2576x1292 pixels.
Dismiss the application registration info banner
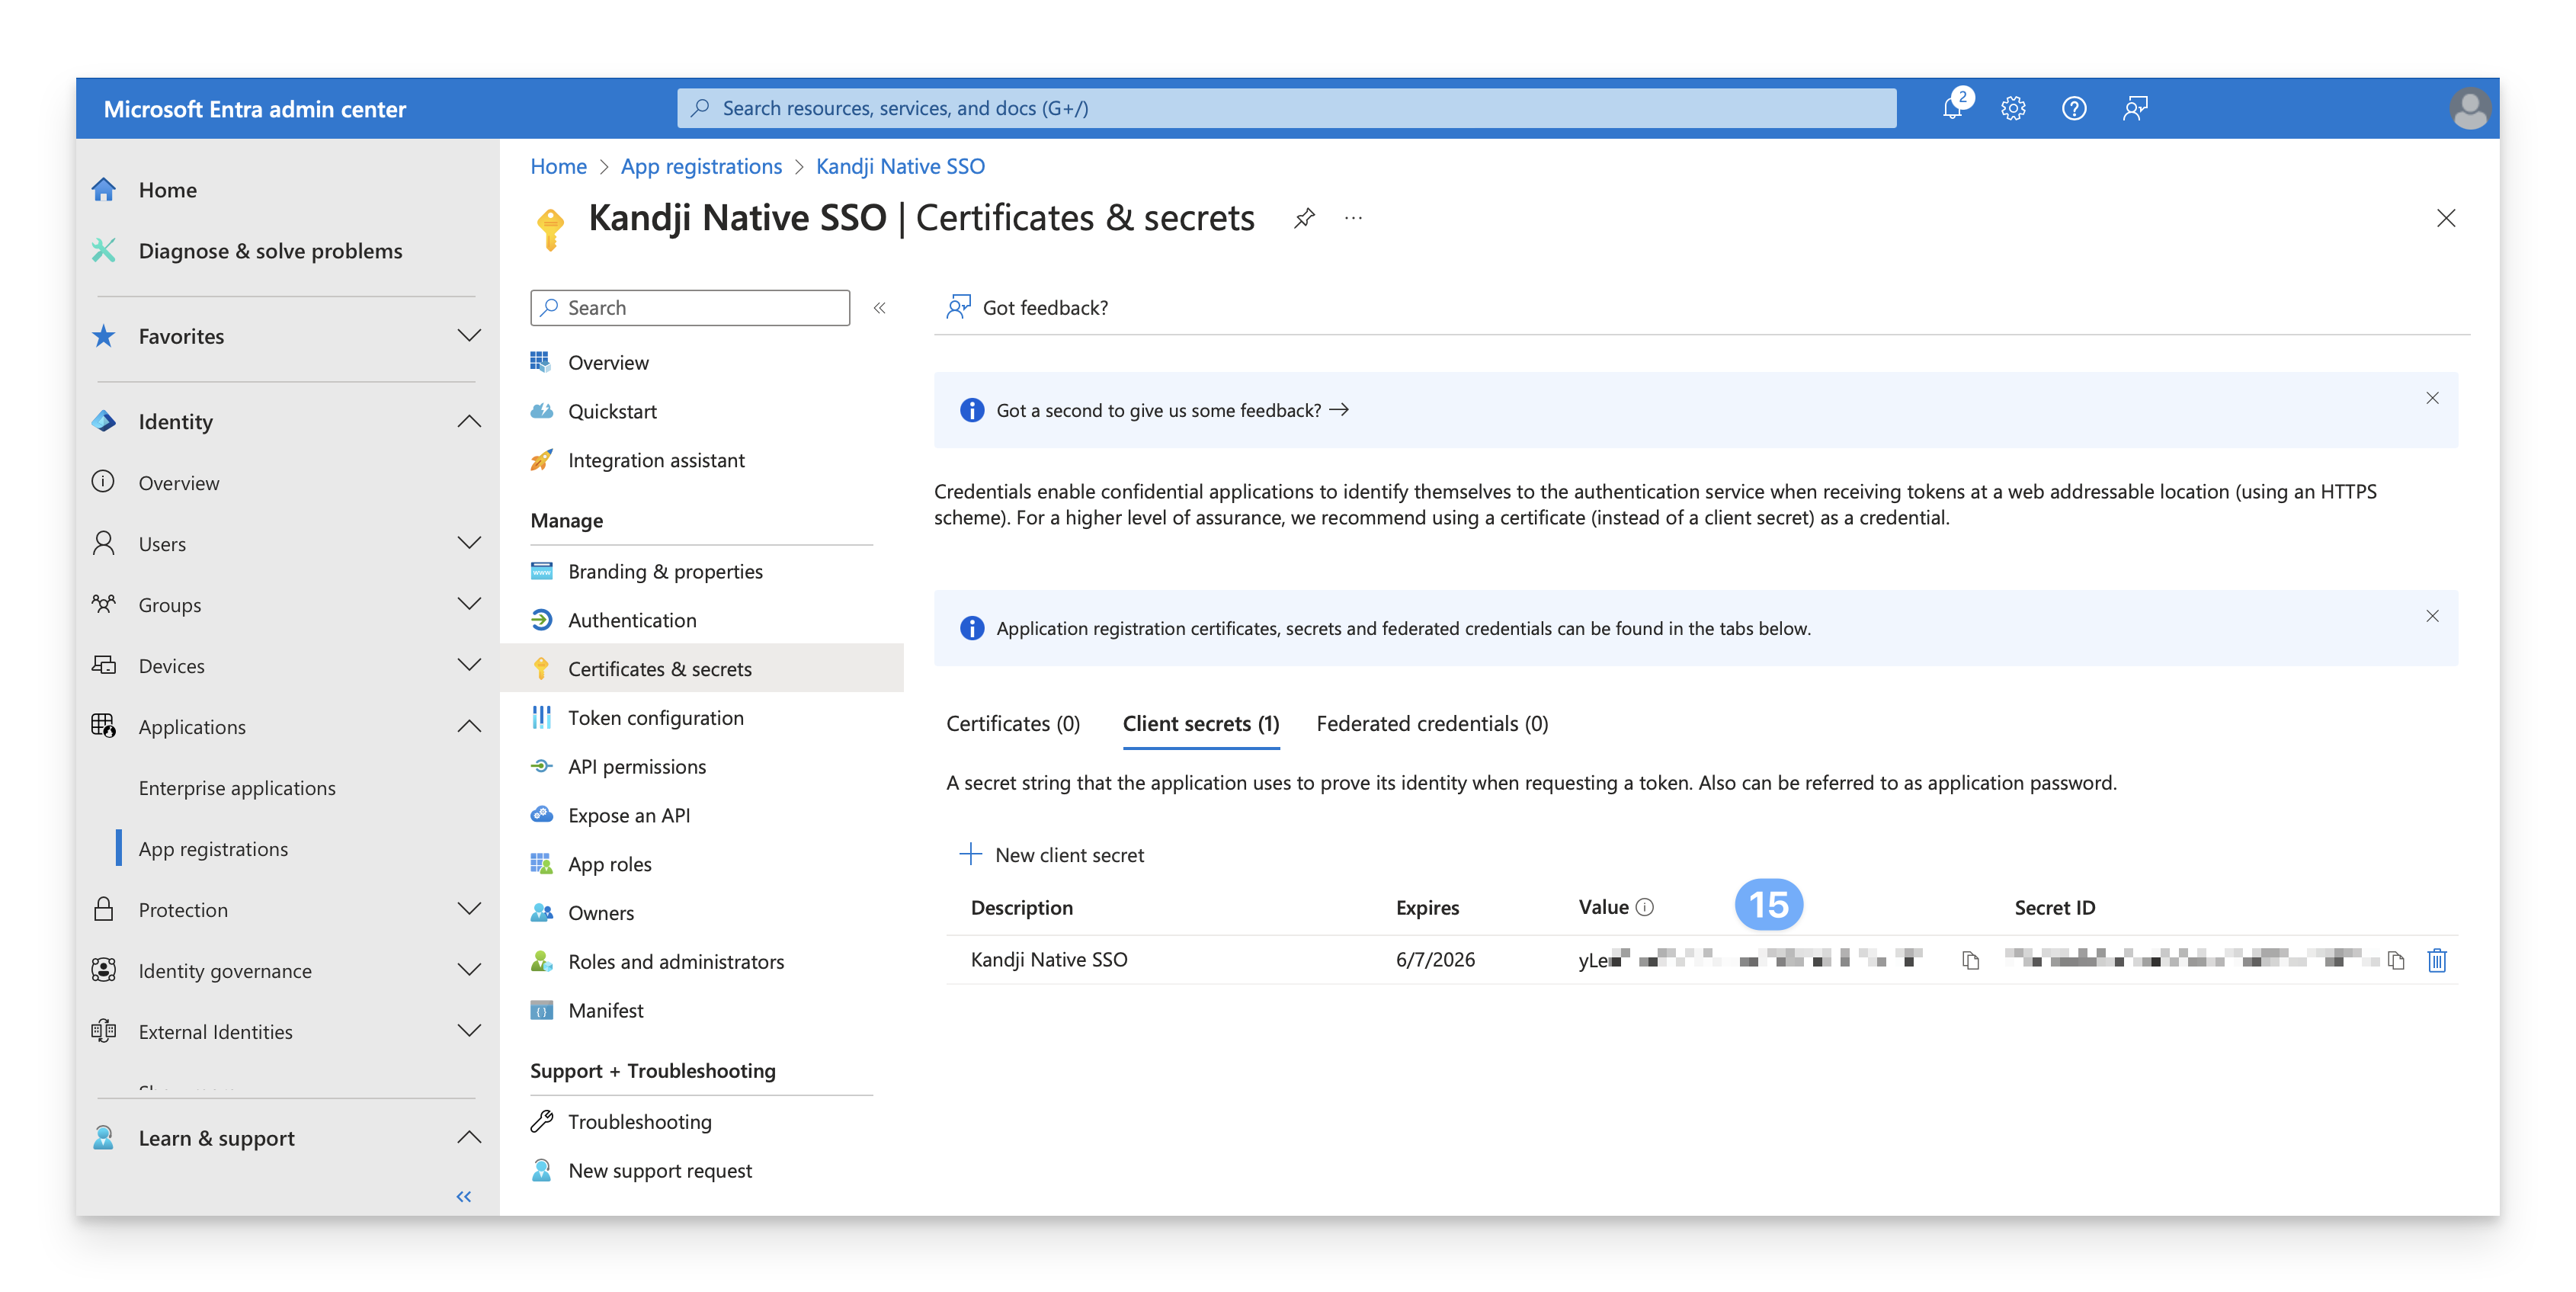(x=2432, y=616)
